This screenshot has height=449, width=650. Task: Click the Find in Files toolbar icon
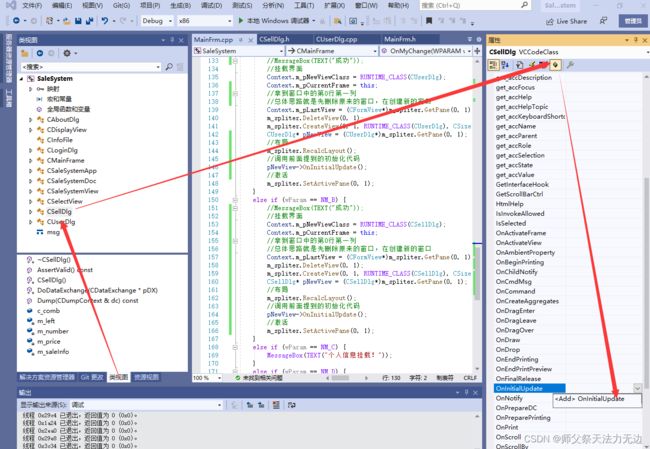point(337,21)
